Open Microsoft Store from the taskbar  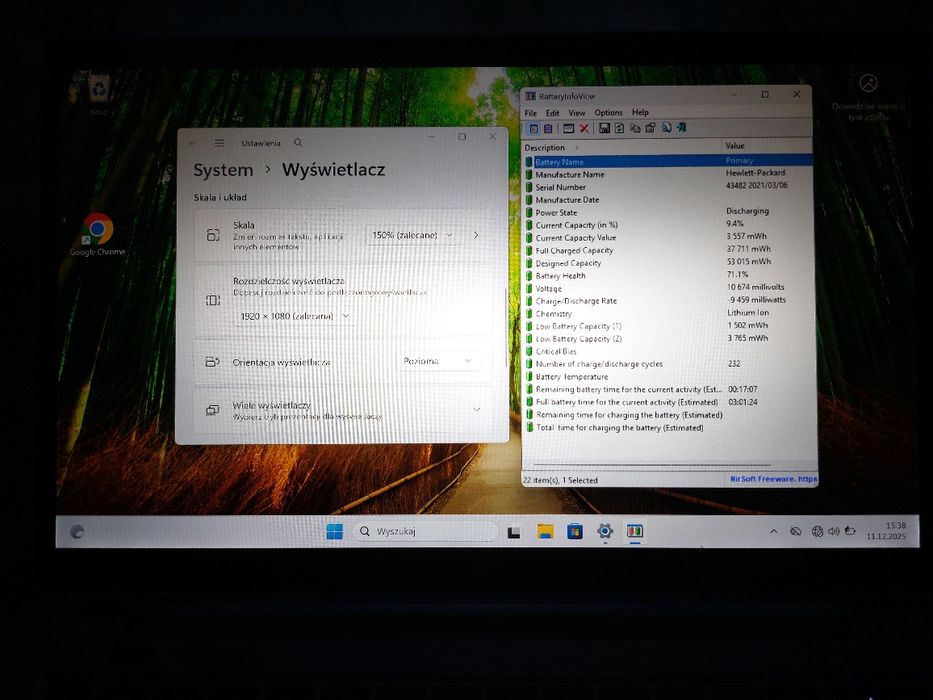pos(575,532)
